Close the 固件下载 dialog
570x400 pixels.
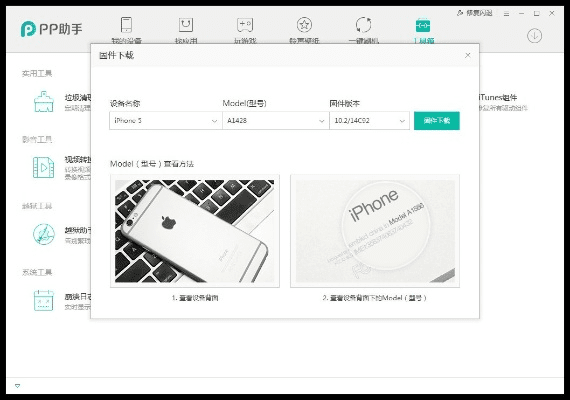click(468, 55)
